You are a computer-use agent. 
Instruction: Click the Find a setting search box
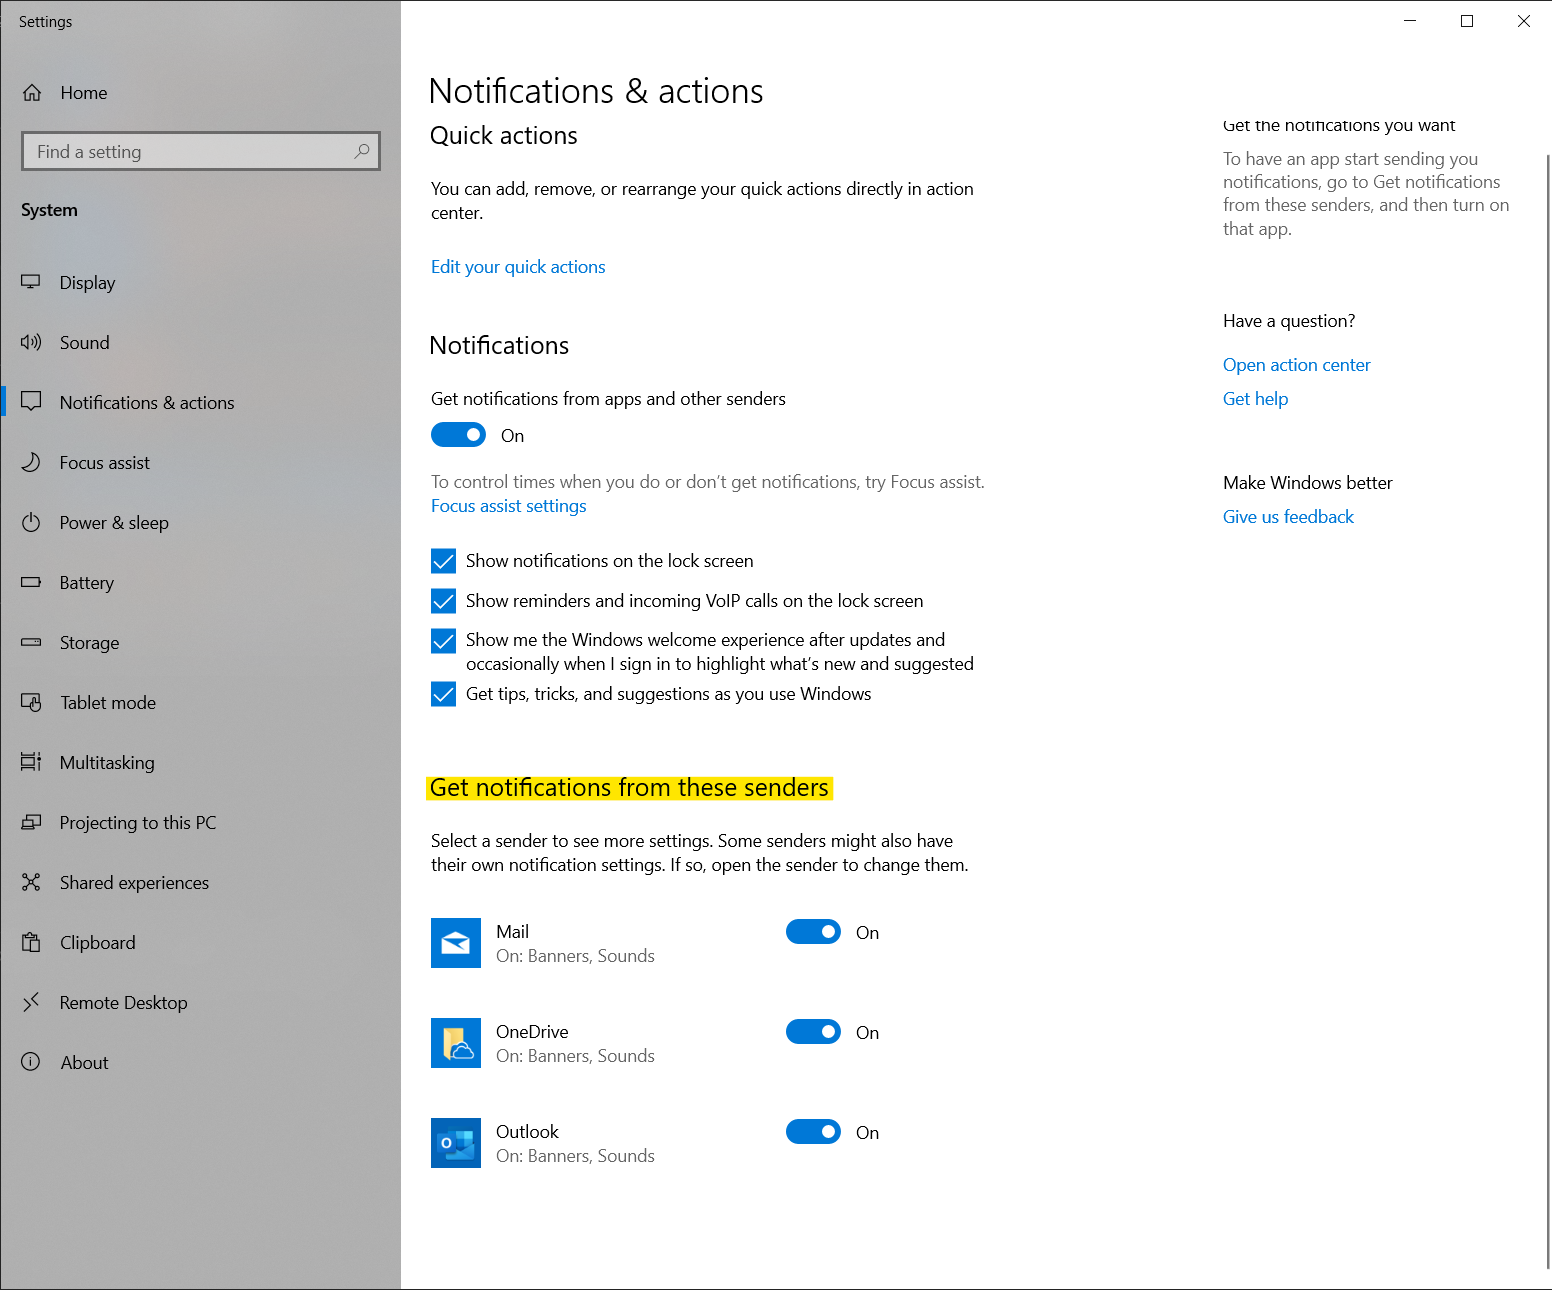[200, 151]
